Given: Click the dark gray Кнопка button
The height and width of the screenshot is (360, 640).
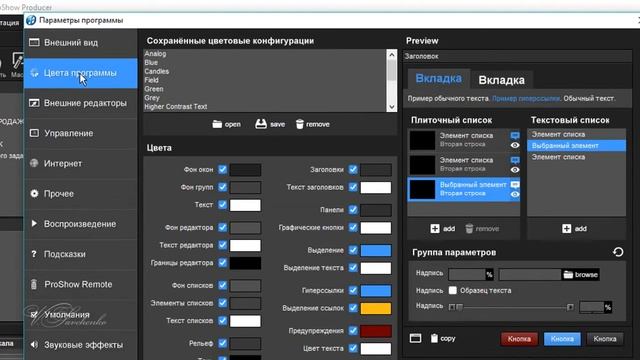Looking at the screenshot, I should click(x=605, y=339).
